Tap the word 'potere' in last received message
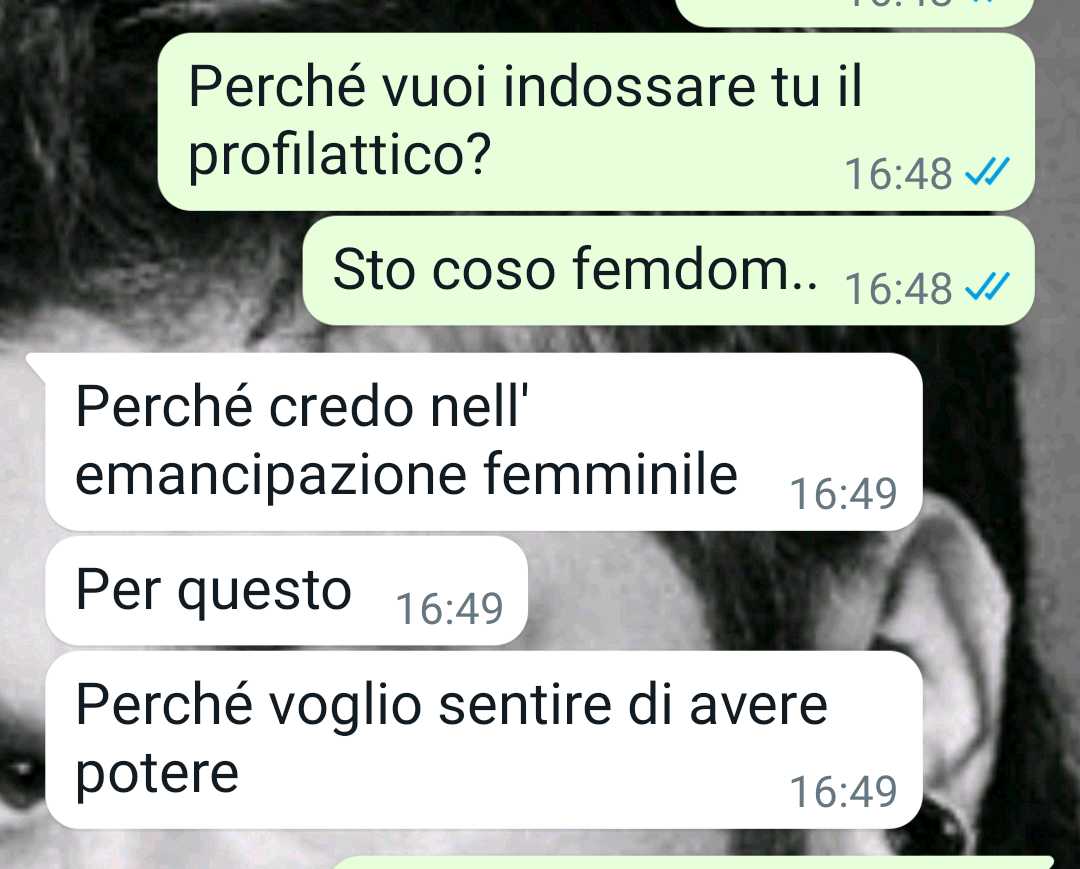The height and width of the screenshot is (869, 1080). pos(157,775)
